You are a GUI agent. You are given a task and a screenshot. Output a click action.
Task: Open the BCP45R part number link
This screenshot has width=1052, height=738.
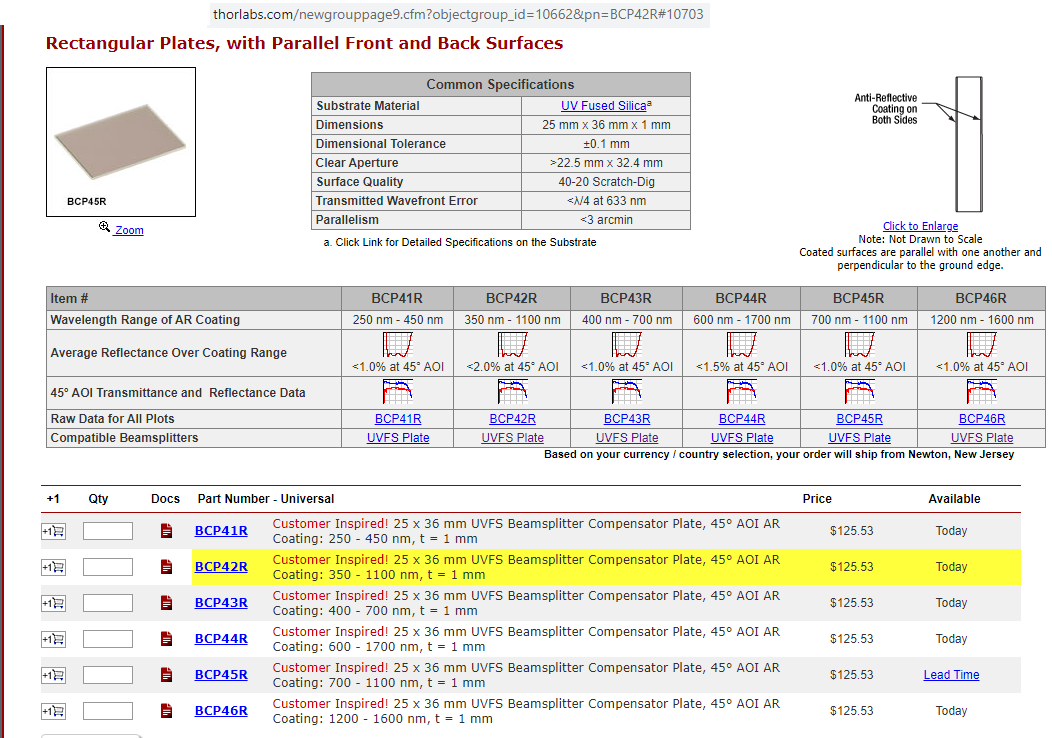221,675
